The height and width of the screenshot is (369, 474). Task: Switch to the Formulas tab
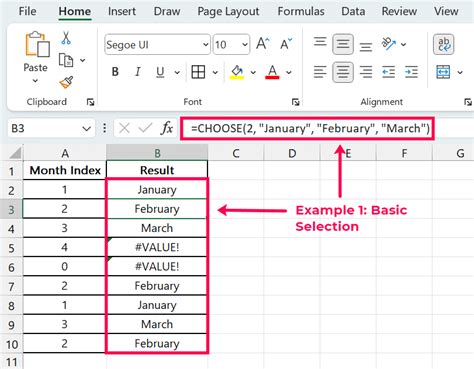coord(301,11)
